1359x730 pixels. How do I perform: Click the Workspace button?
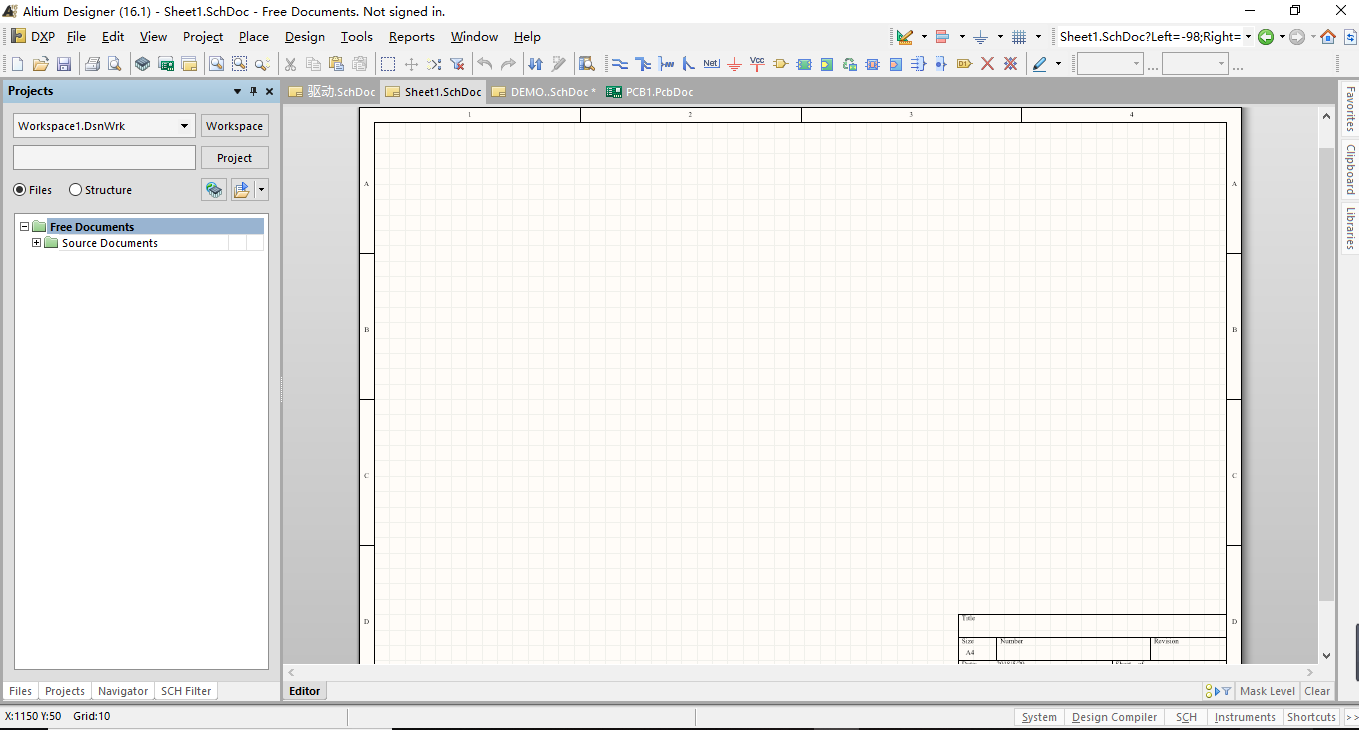tap(234, 126)
